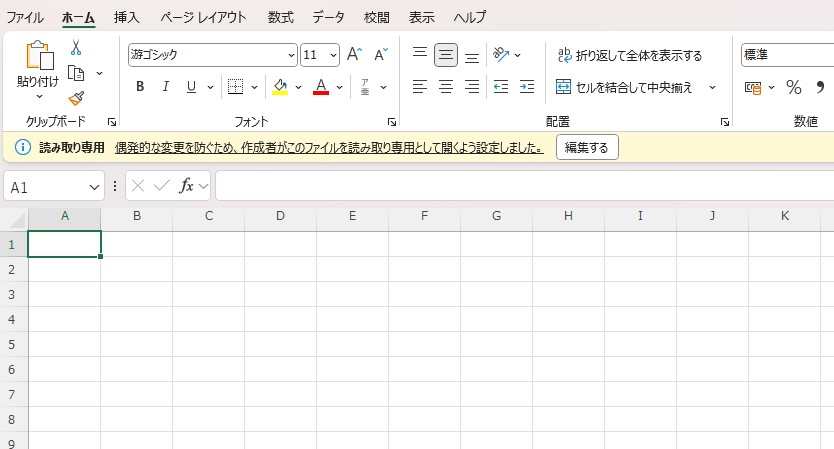Open the ヘルプ (Help) tab

click(470, 18)
